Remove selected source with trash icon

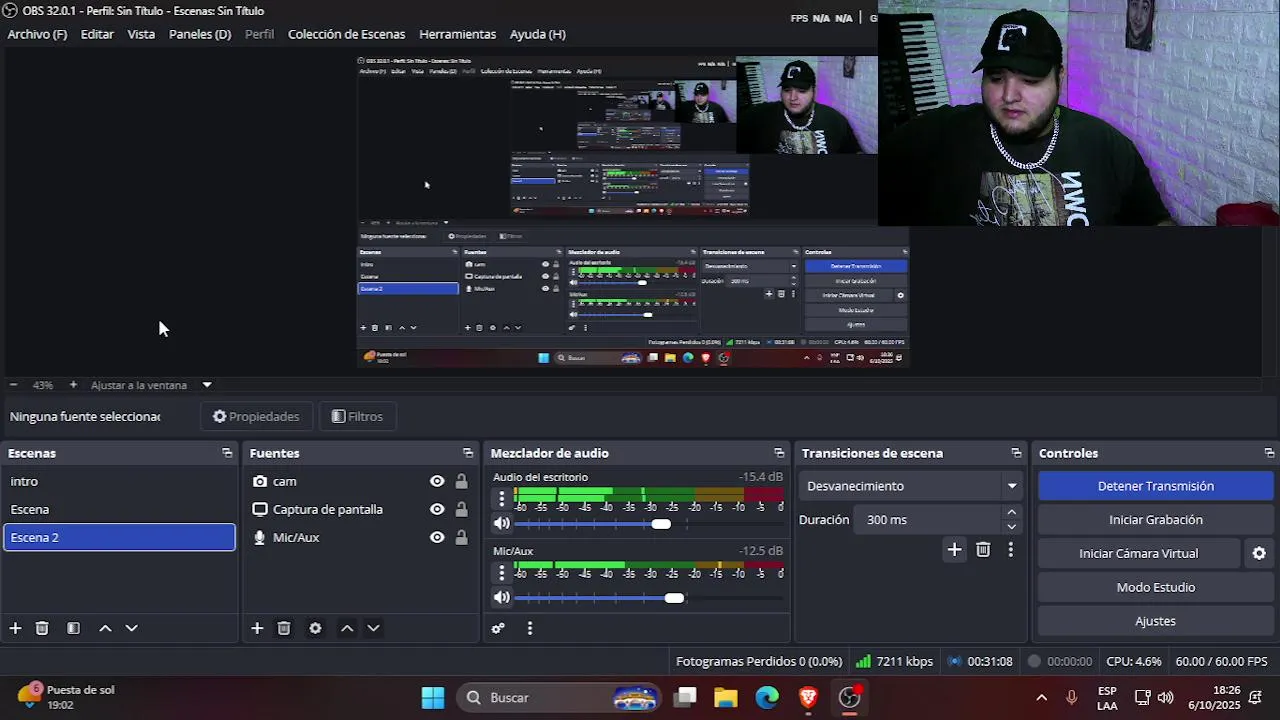tap(284, 628)
